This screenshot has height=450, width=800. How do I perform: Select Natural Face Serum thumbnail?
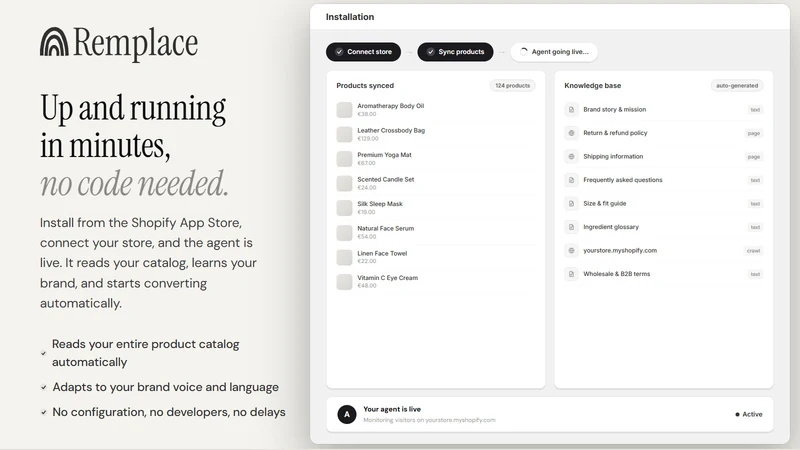(344, 233)
